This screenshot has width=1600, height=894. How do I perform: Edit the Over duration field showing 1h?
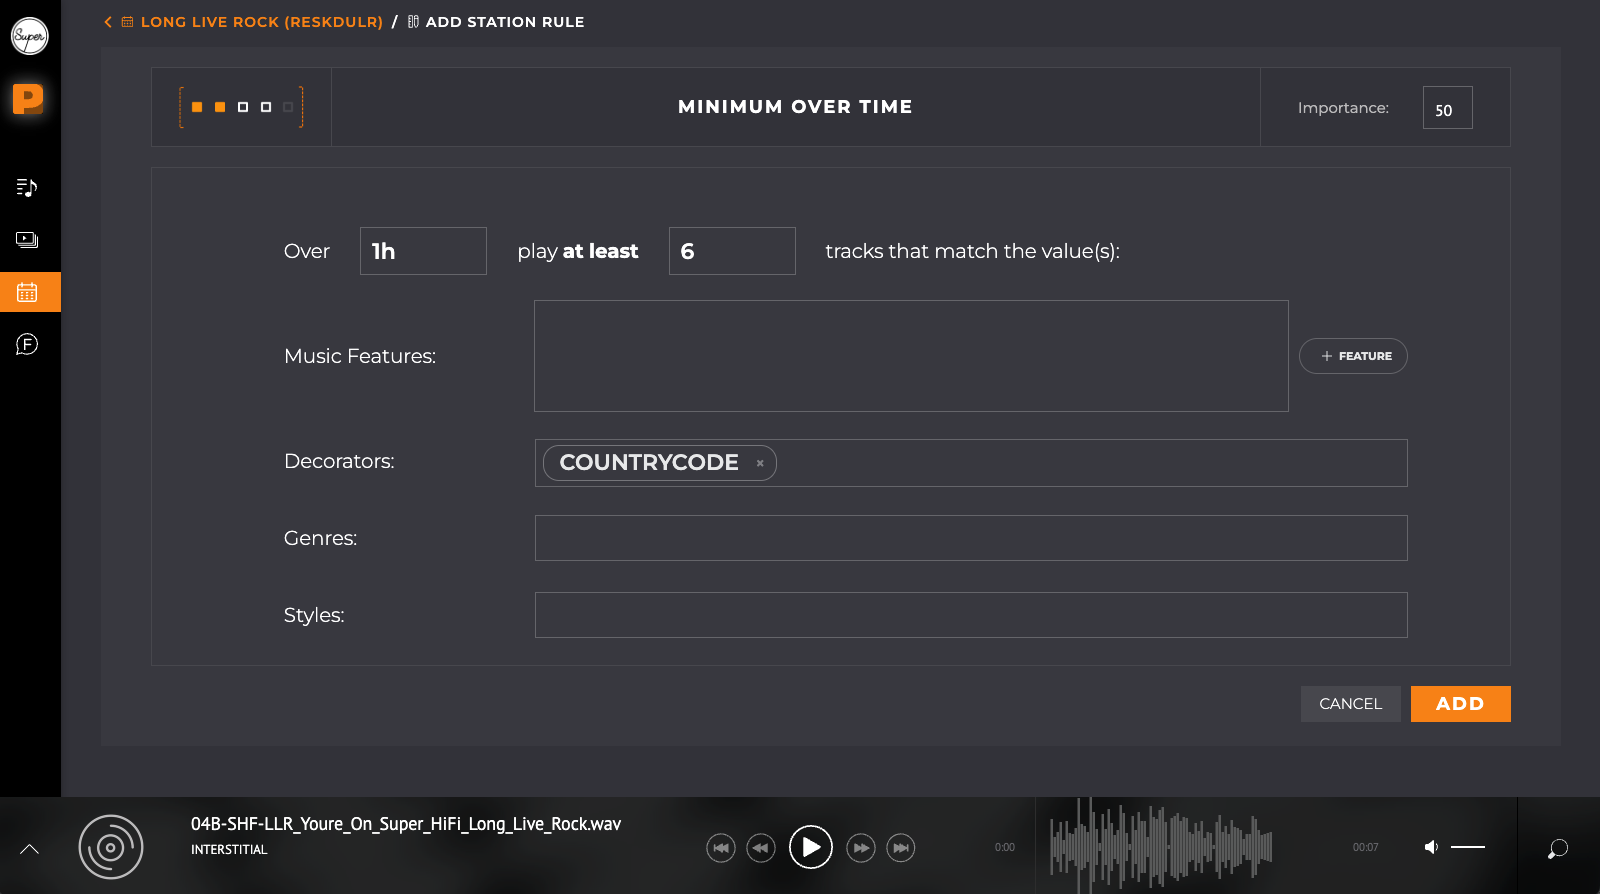423,251
